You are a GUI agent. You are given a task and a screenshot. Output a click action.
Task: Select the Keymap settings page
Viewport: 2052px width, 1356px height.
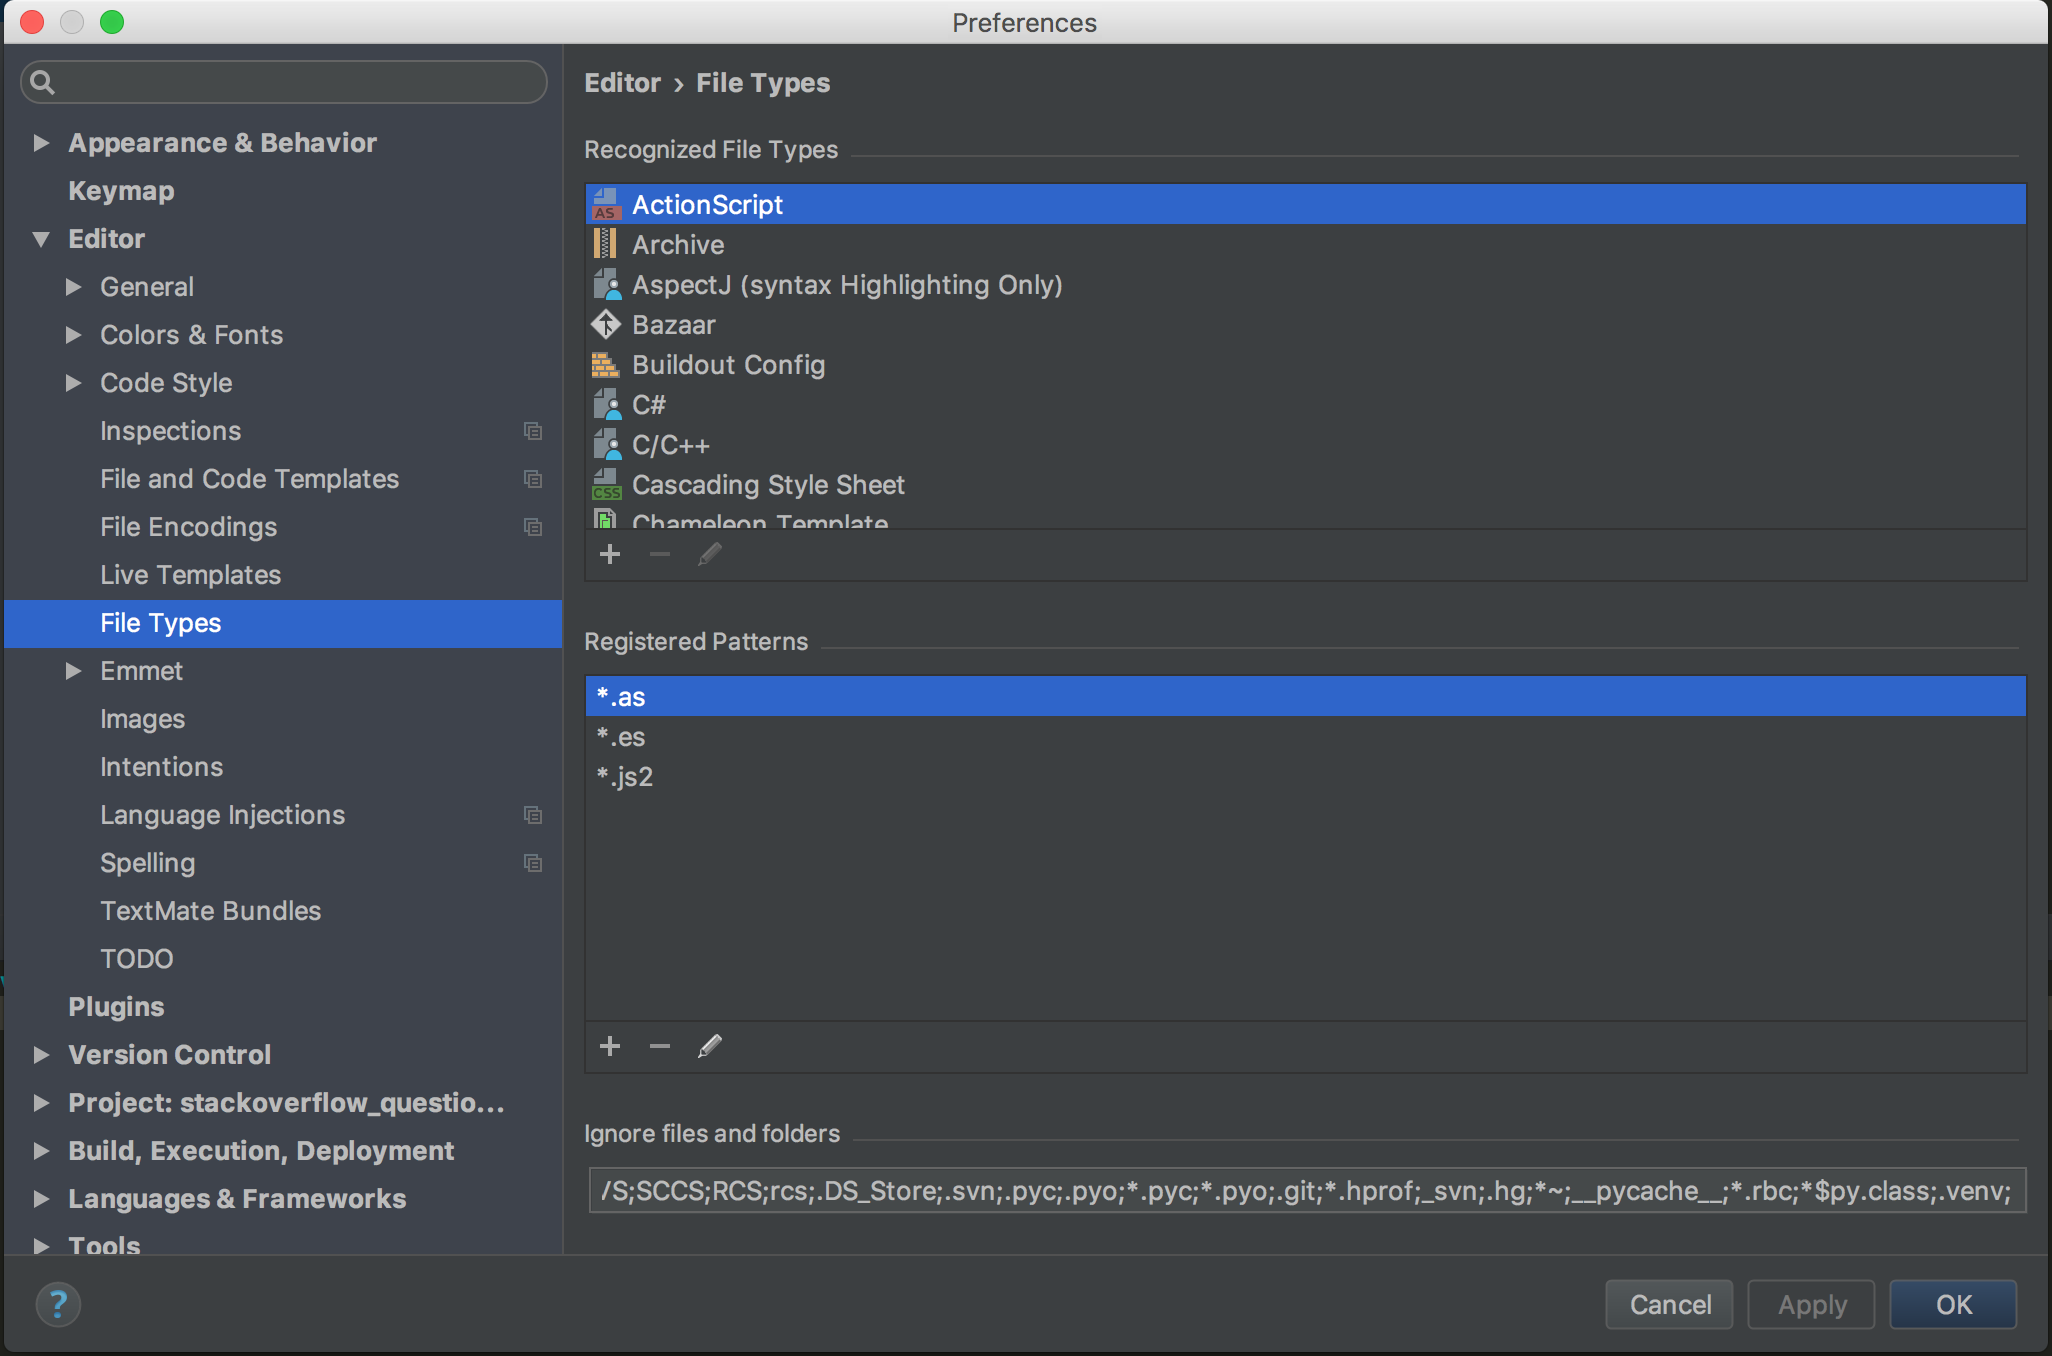pyautogui.click(x=121, y=191)
